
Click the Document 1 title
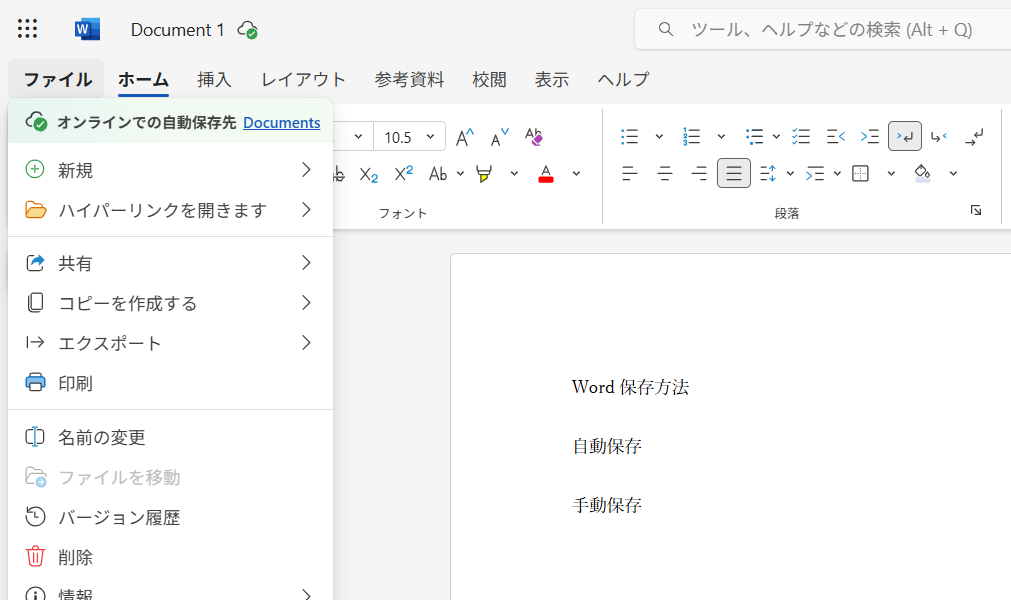(177, 30)
